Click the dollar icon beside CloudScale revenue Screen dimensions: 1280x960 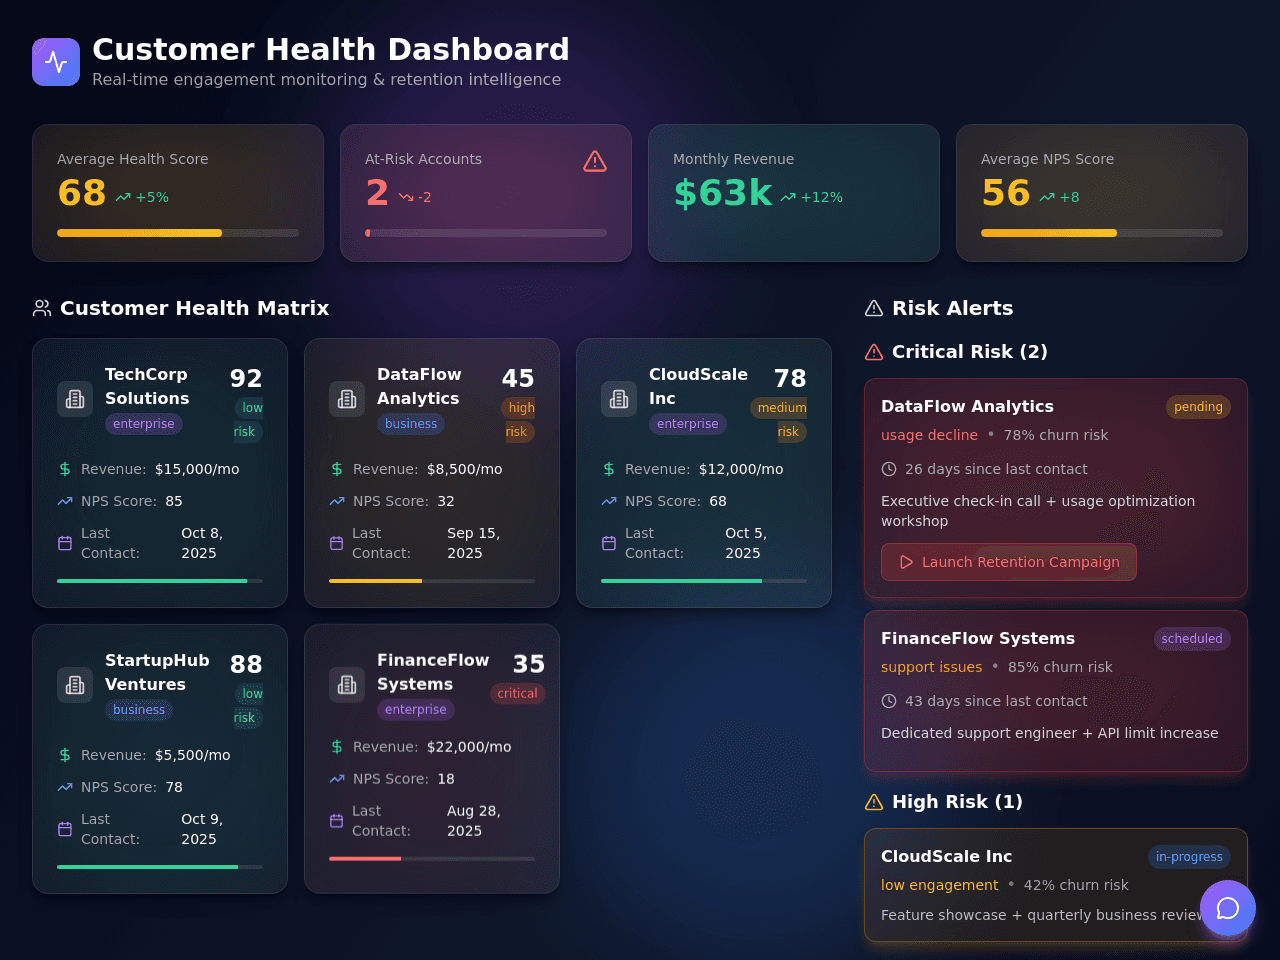(609, 469)
